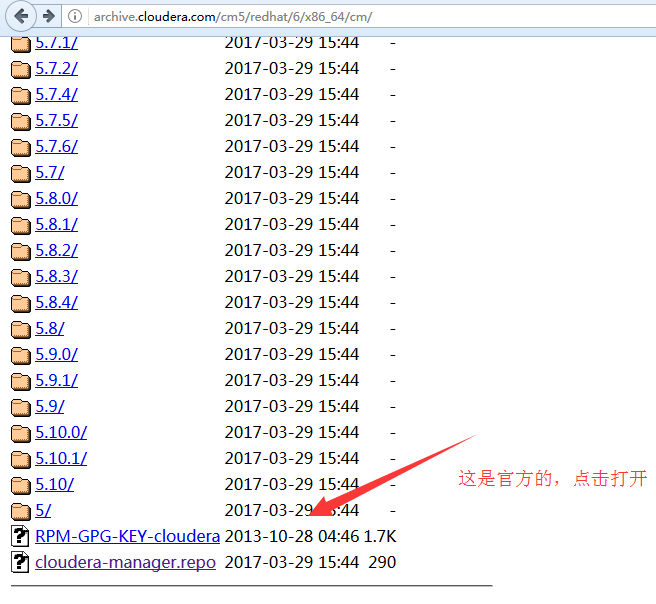
Task: Click the modified date in the 5.10.0/ row
Action: [292, 432]
